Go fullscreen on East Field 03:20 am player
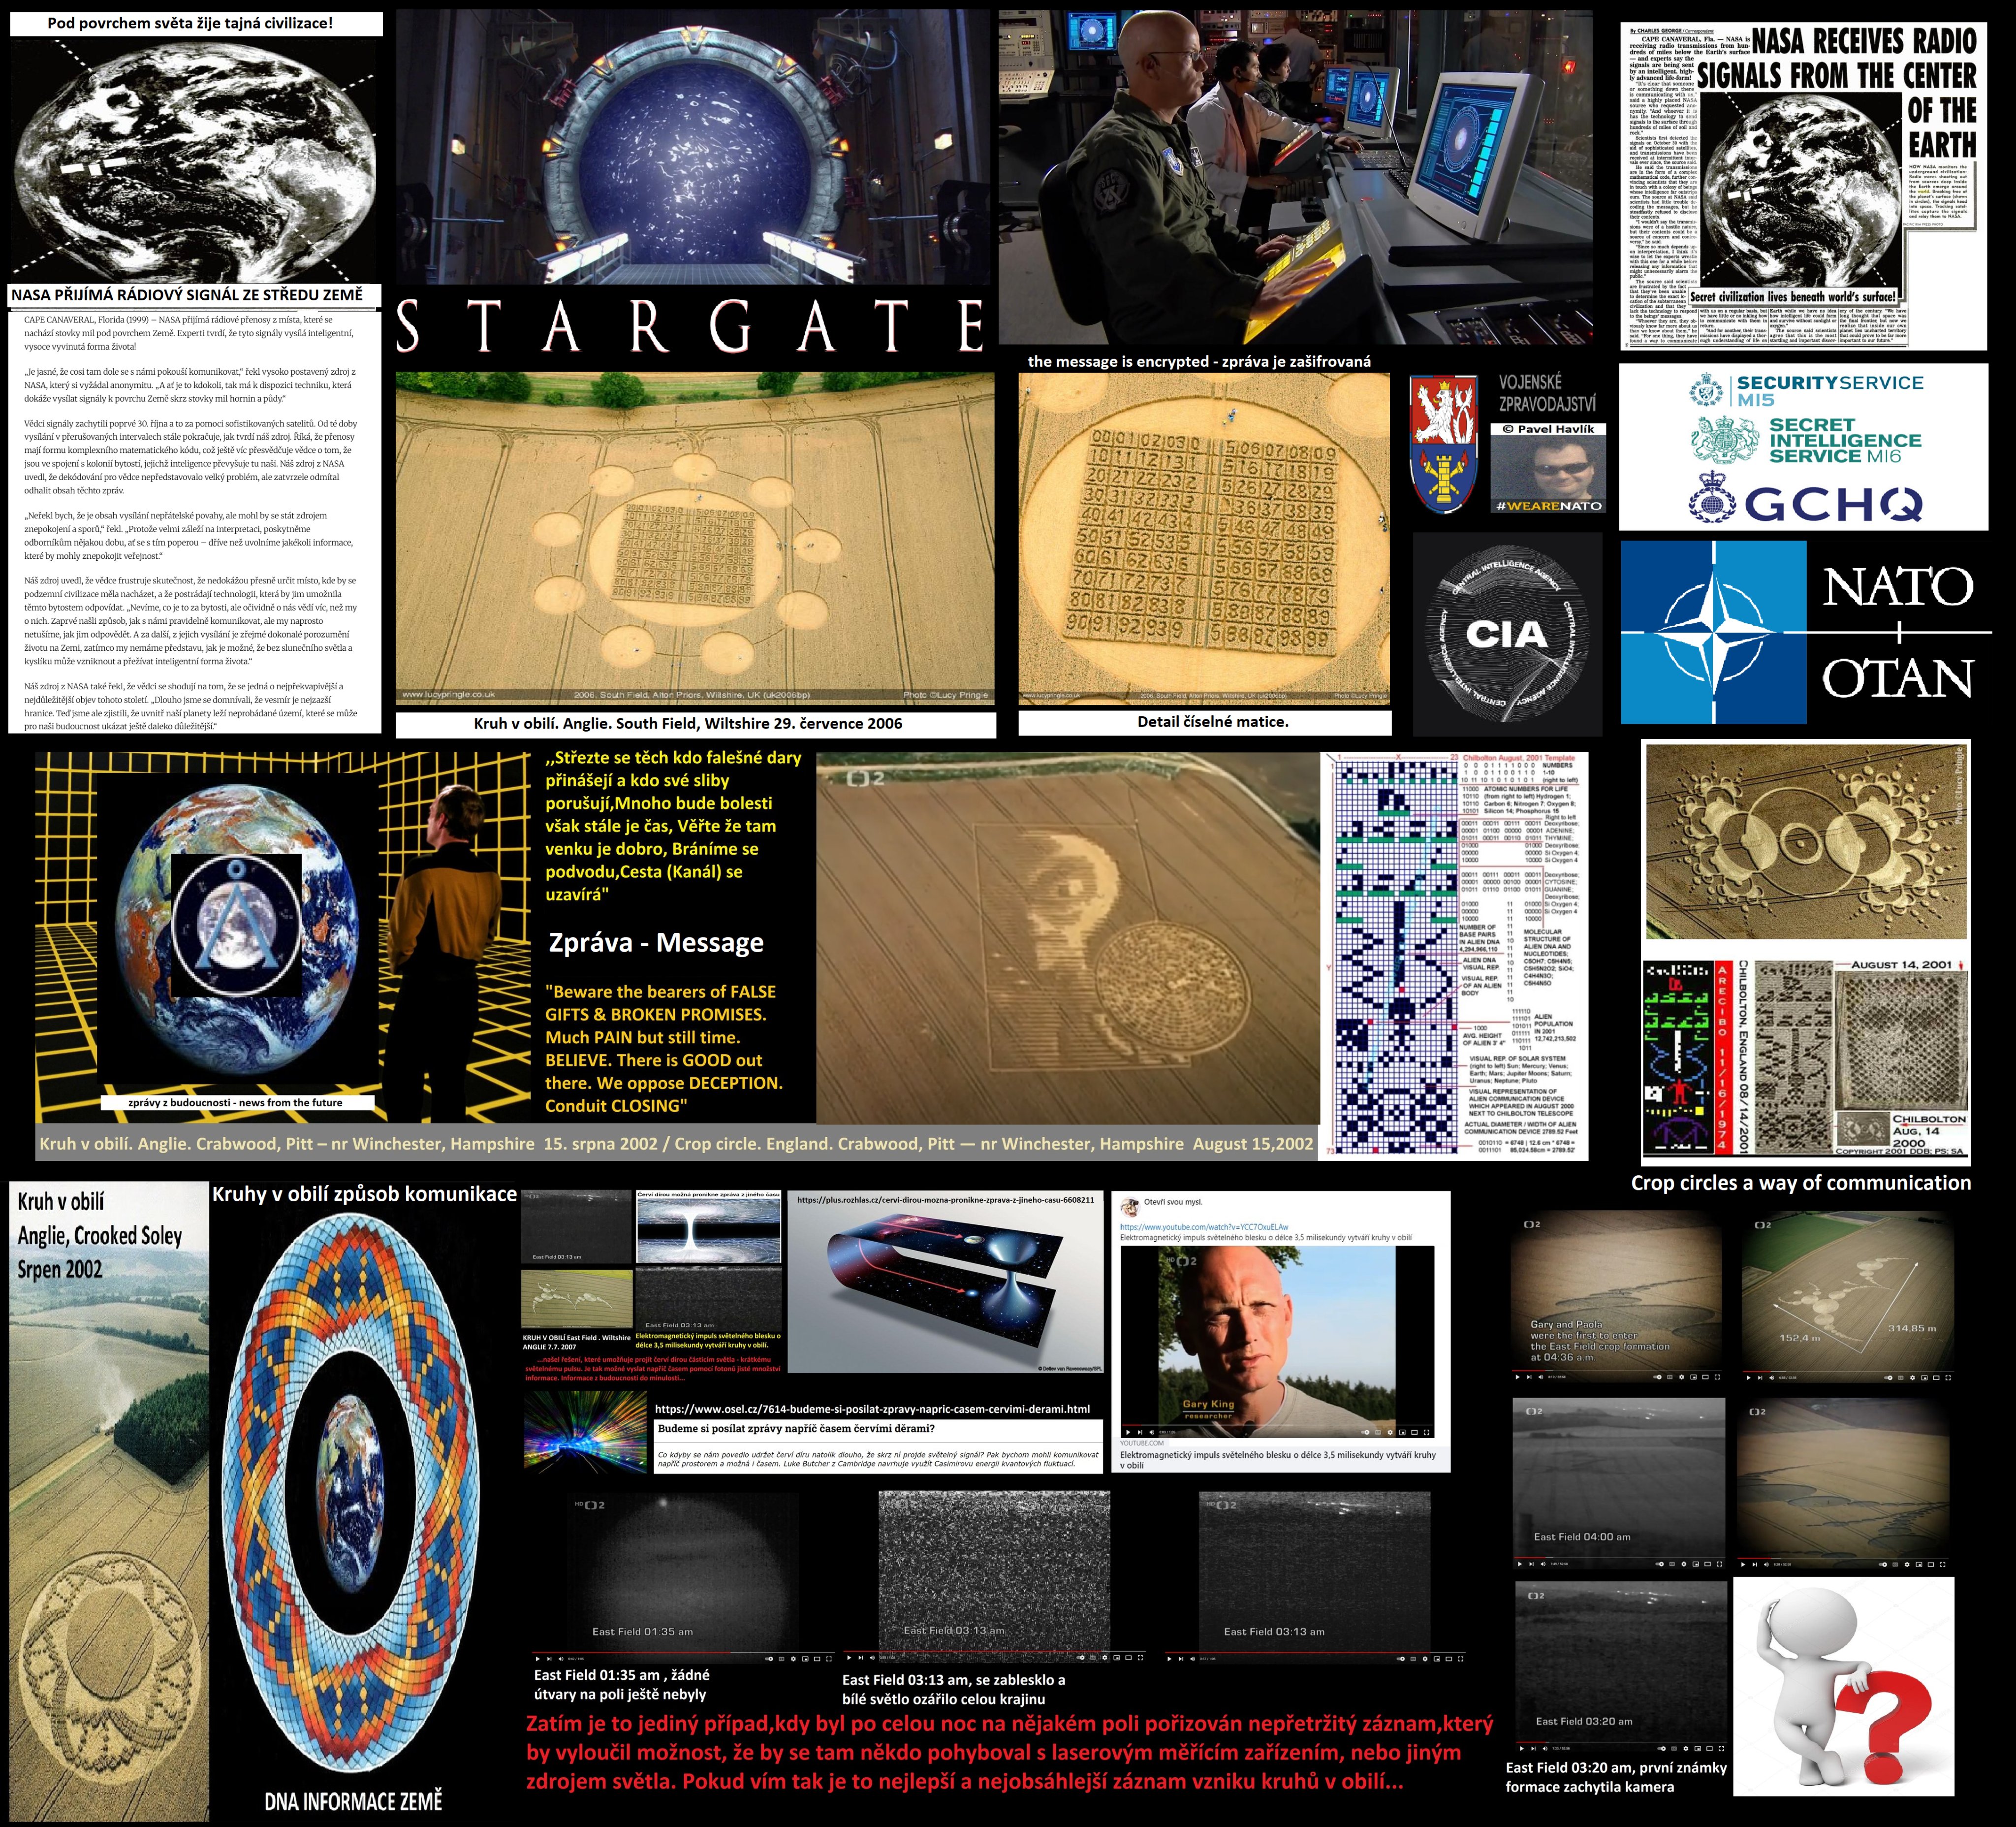 tap(1722, 1749)
